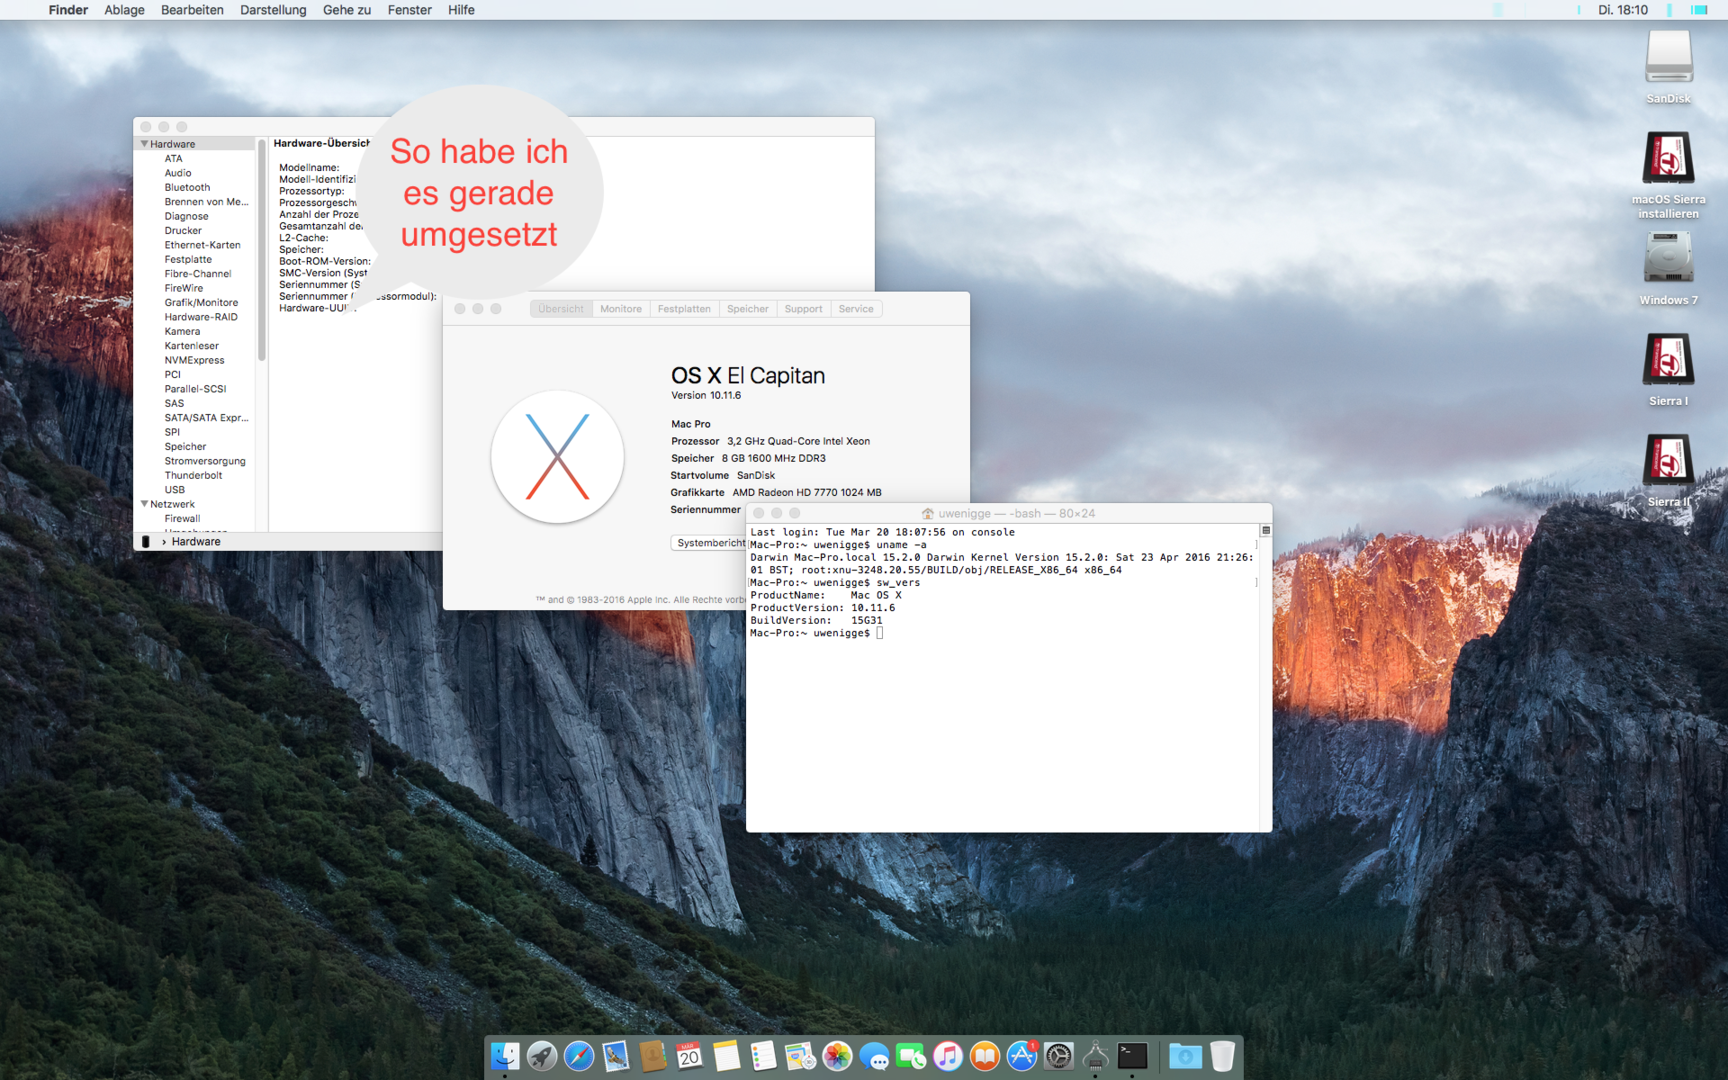This screenshot has width=1728, height=1080.
Task: Open the Gehe zu menu
Action: 347,10
